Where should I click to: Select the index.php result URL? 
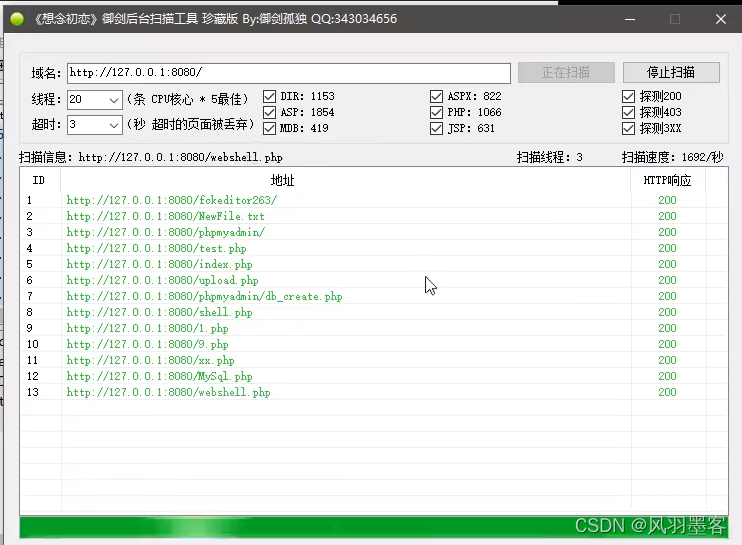(159, 264)
